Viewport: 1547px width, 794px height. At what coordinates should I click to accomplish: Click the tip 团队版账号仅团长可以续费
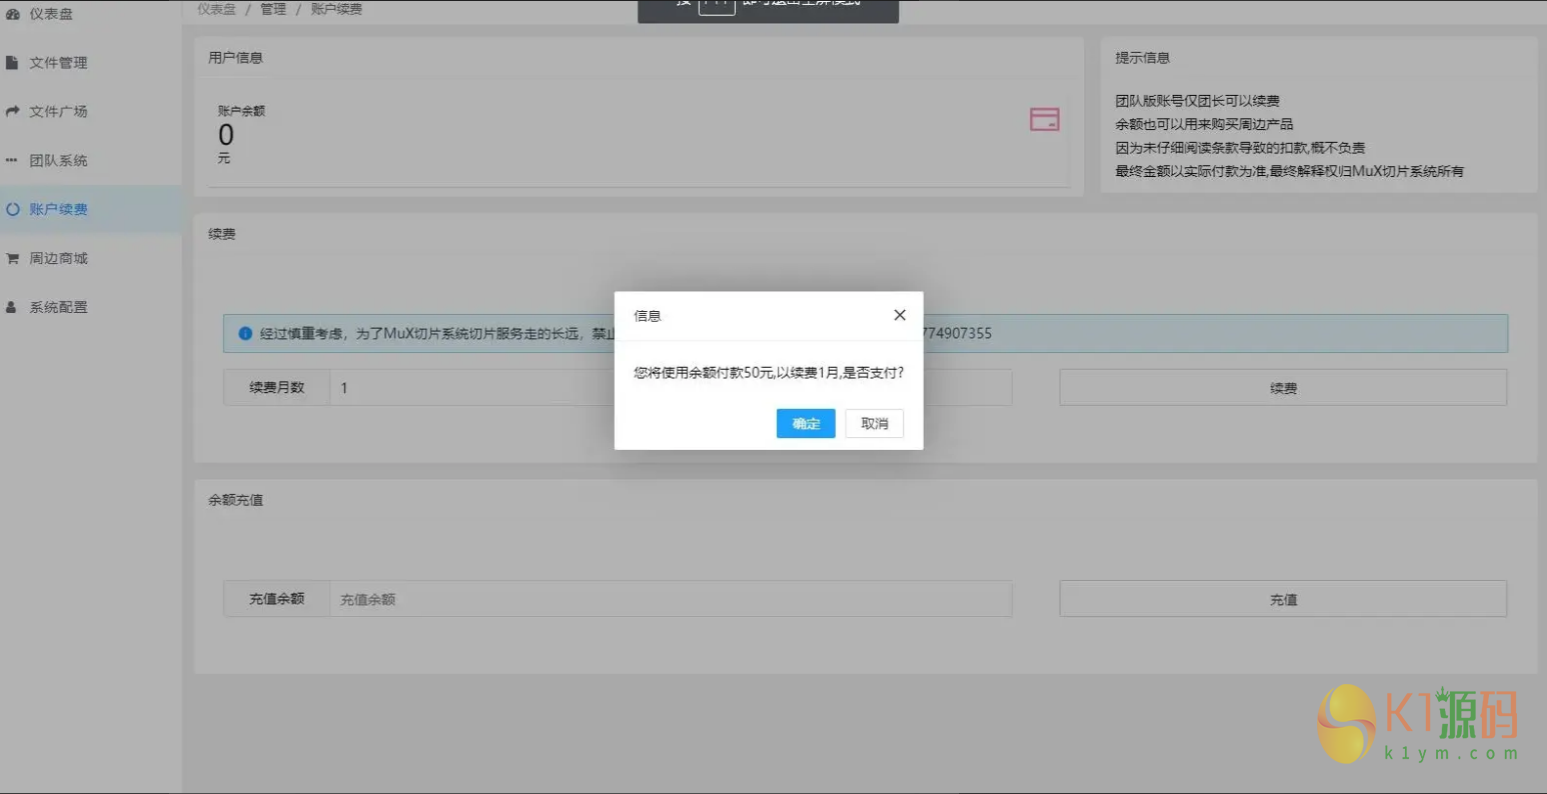click(1197, 101)
